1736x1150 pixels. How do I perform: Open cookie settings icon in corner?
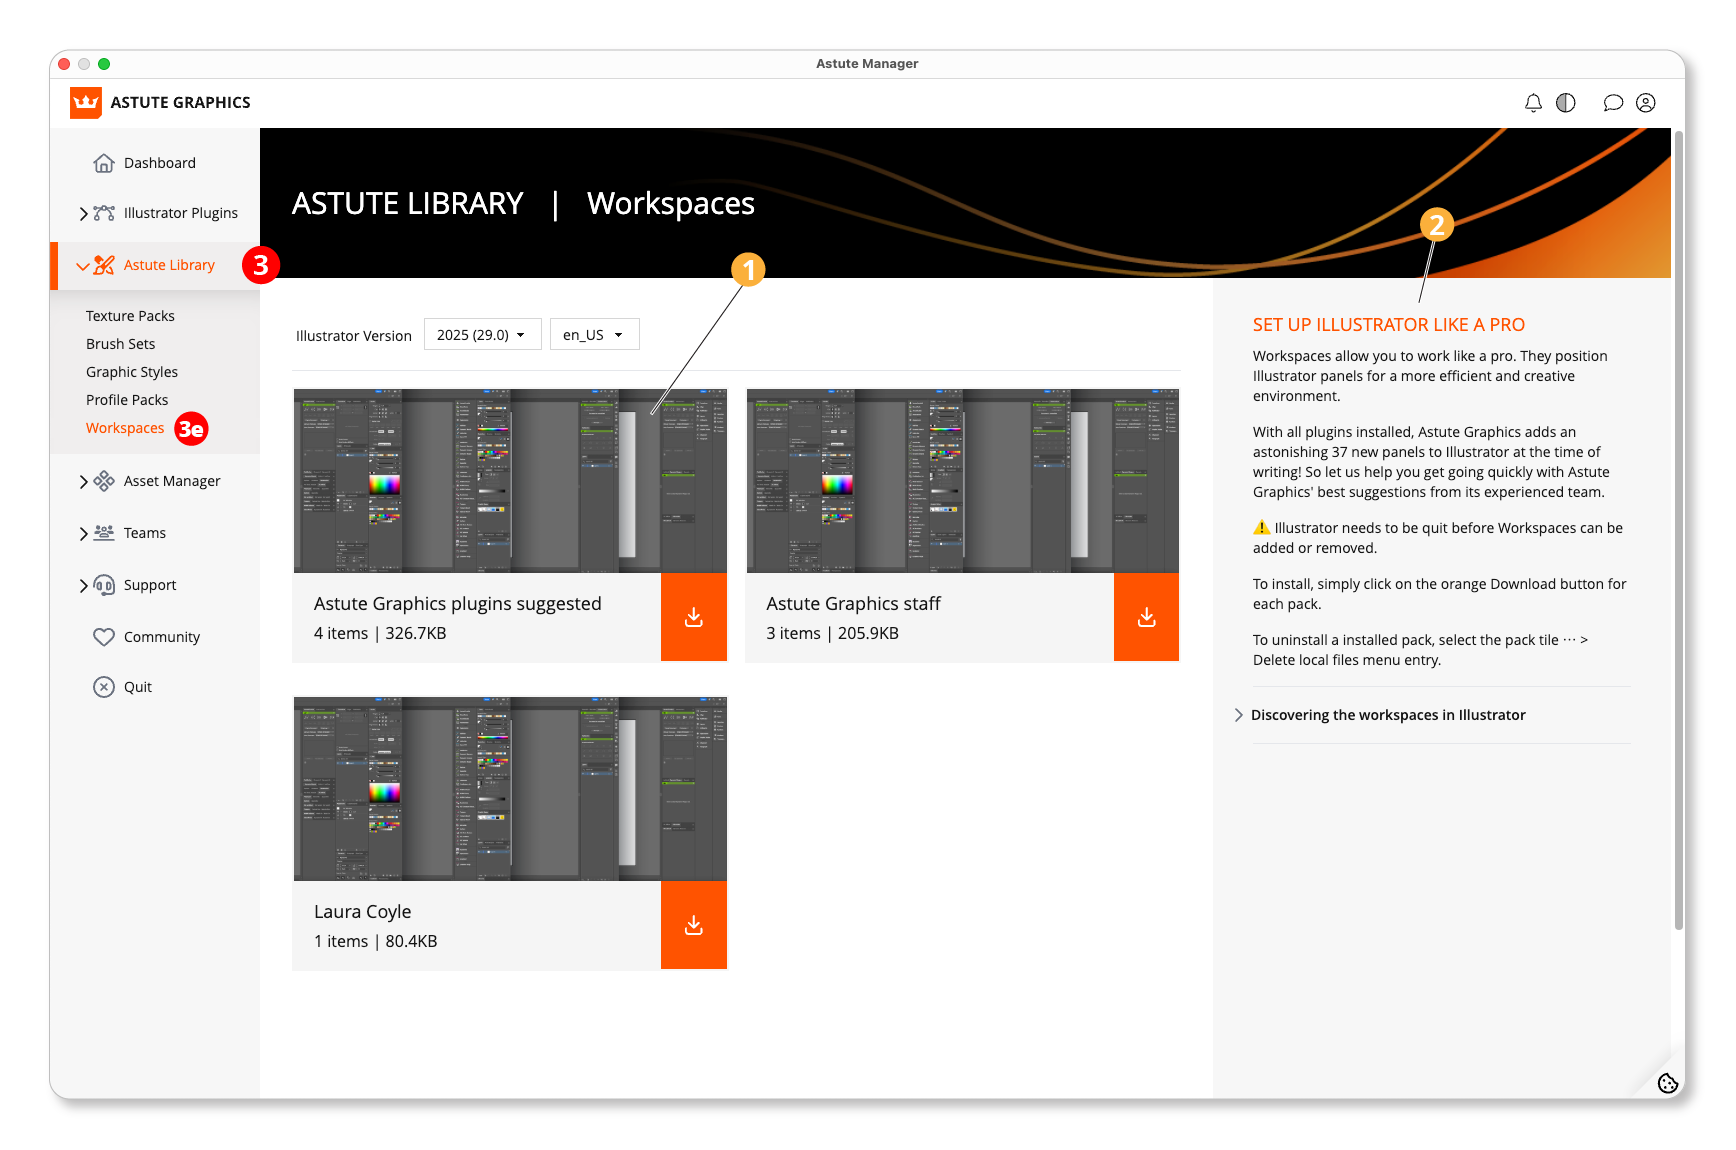click(1667, 1083)
